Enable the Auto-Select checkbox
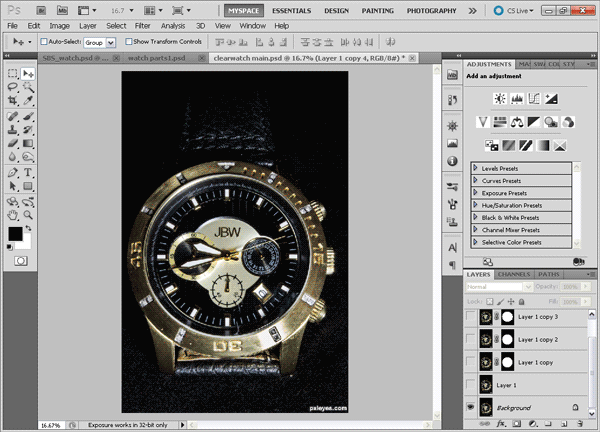Viewport: 600px width, 432px height. pyautogui.click(x=44, y=41)
